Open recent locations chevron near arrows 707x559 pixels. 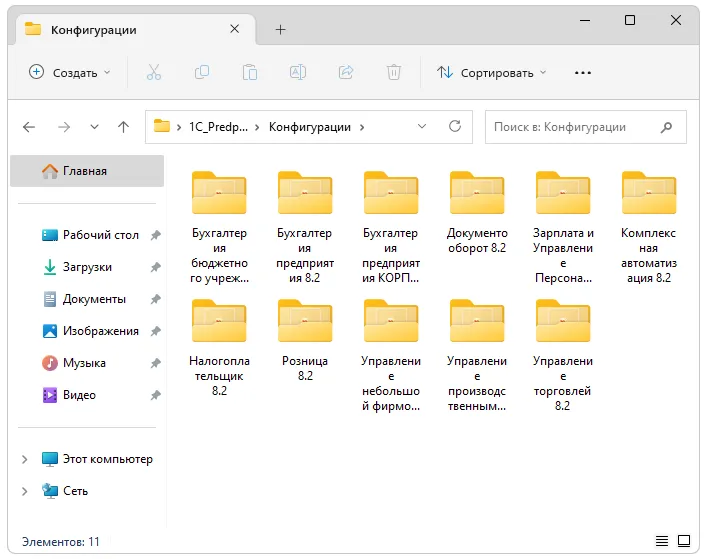[94, 127]
